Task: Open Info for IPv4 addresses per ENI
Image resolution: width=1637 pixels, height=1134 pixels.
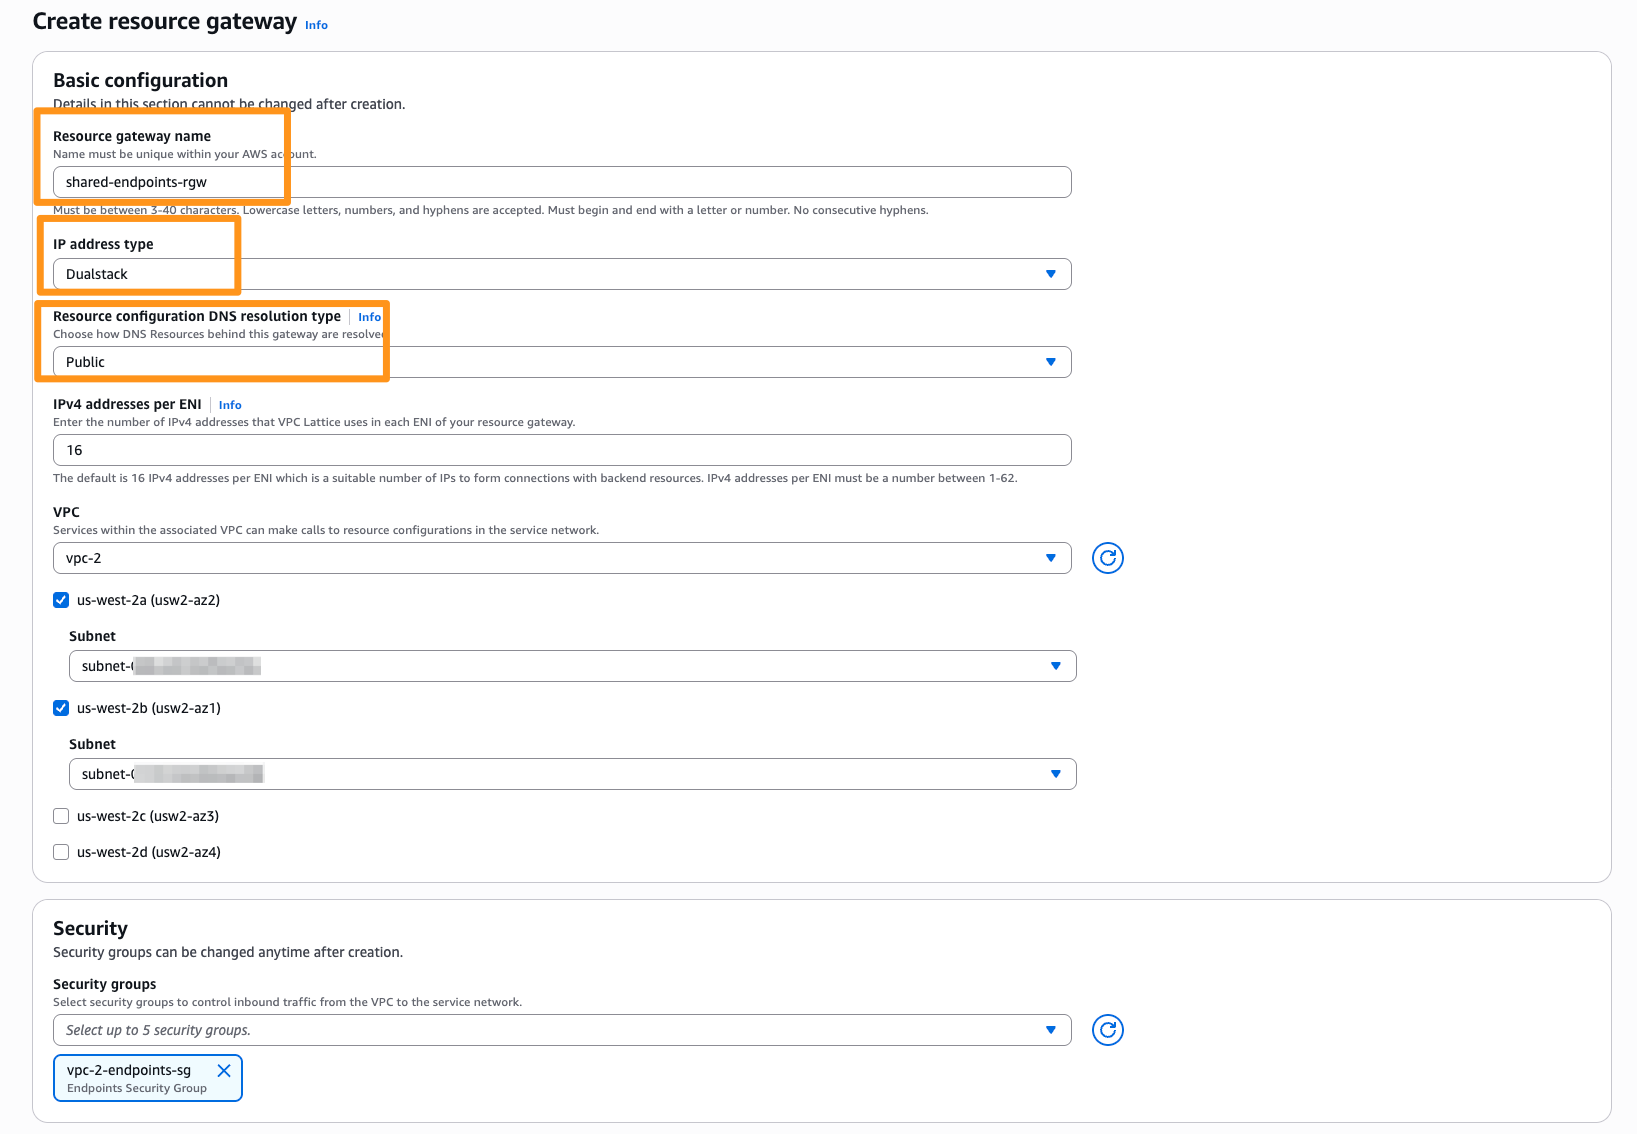Action: pos(230,405)
